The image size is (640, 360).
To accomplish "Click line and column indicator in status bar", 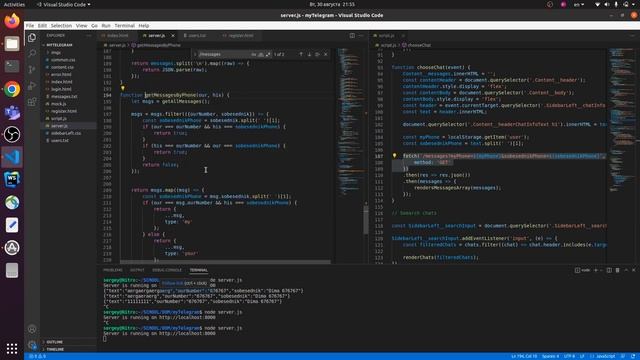I will [524, 356].
